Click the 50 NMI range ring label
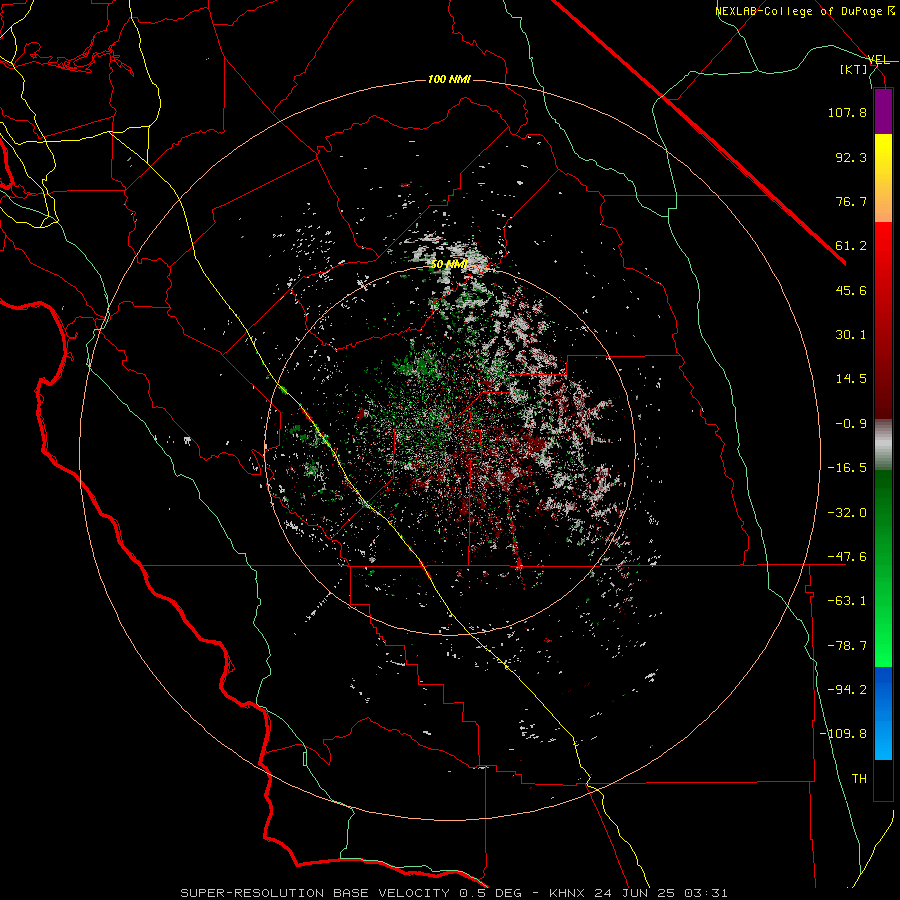Image resolution: width=900 pixels, height=900 pixels. point(449,264)
